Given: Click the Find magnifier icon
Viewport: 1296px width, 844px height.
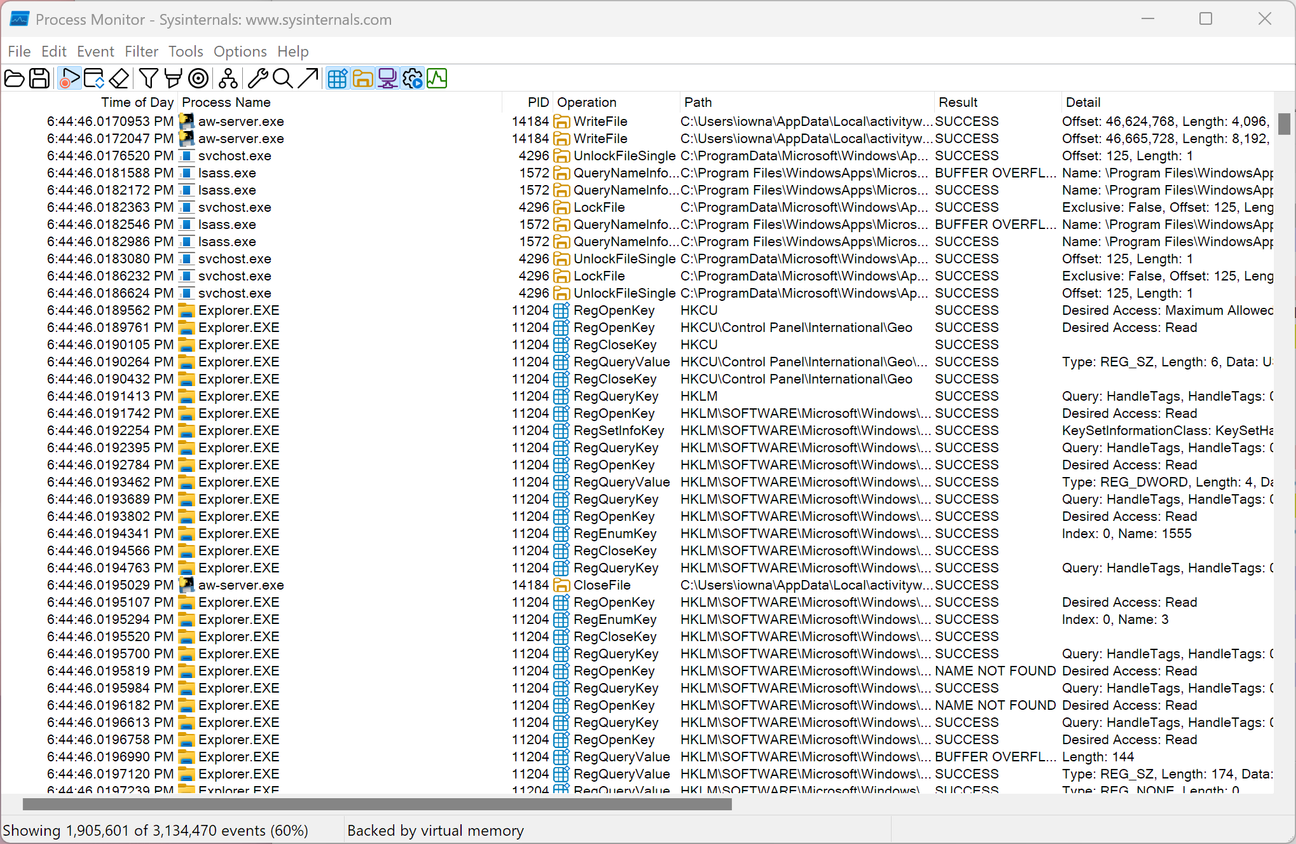Looking at the screenshot, I should (x=283, y=78).
